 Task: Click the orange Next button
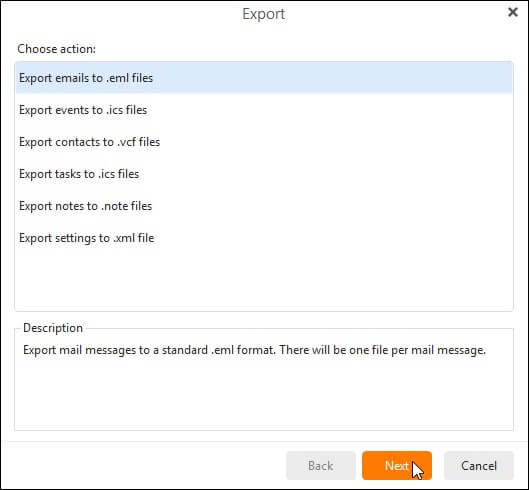[397, 466]
